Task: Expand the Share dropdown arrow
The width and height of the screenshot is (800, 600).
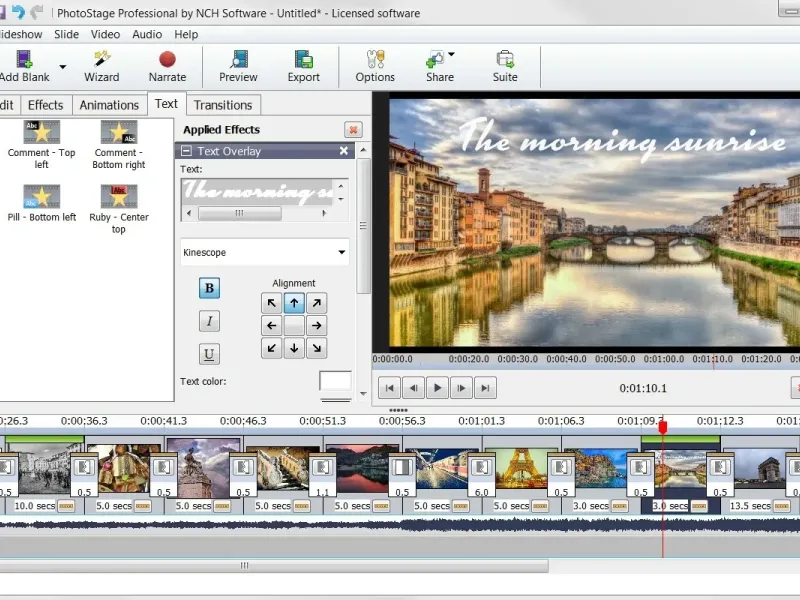Action: tap(451, 55)
